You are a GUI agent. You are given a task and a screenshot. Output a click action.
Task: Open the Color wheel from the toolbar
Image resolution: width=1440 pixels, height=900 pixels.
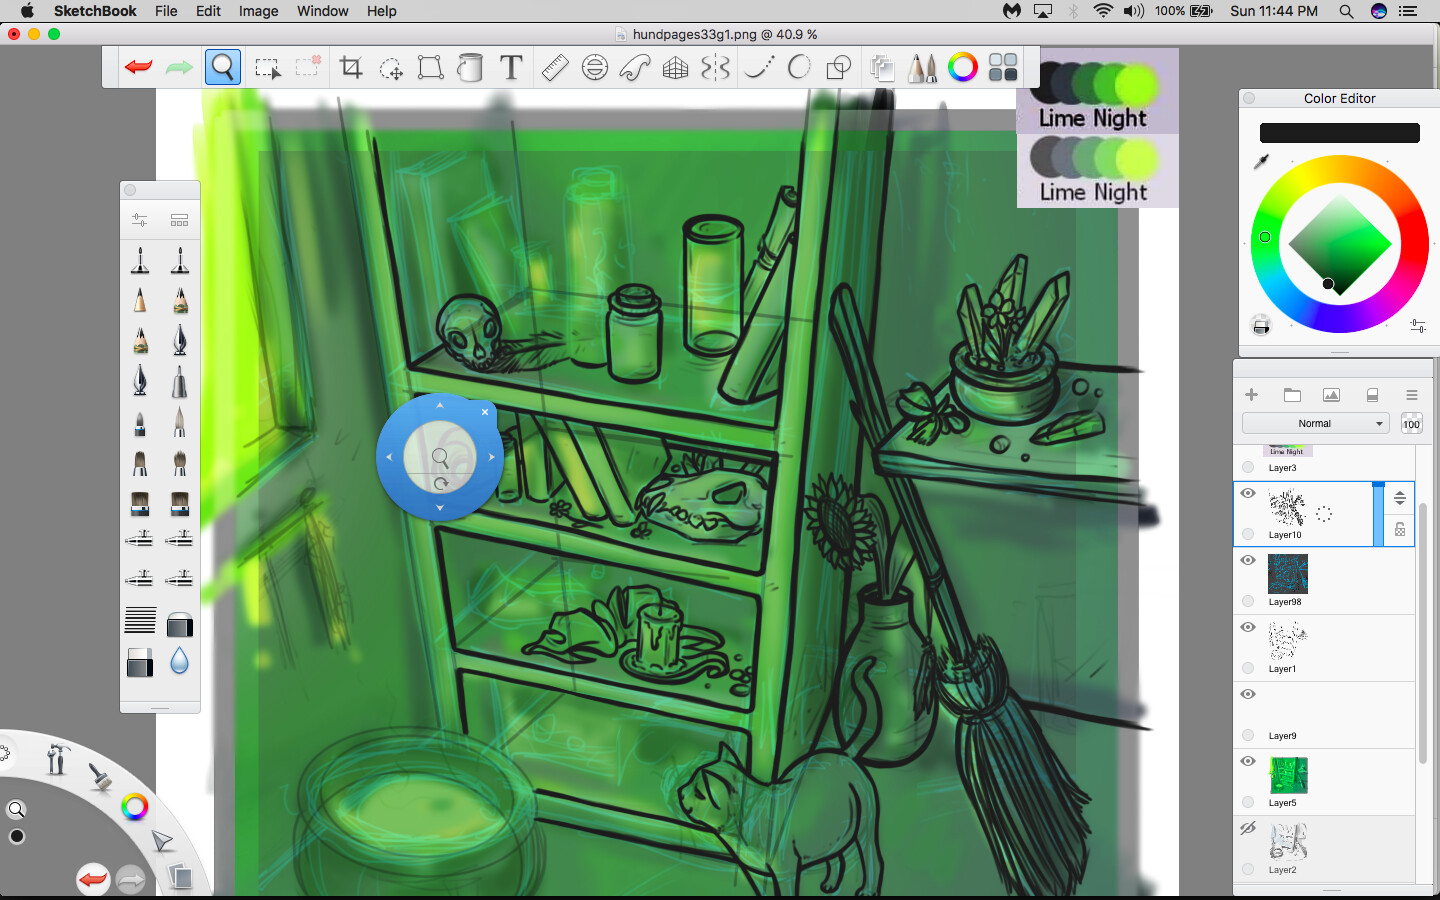click(962, 67)
